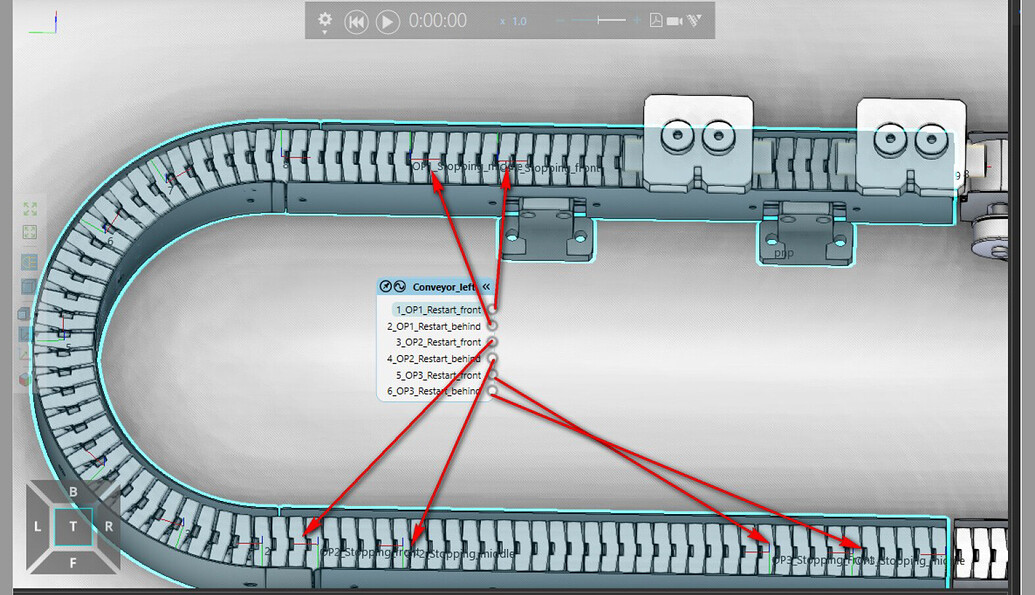Export simulation to PDF

click(655, 20)
